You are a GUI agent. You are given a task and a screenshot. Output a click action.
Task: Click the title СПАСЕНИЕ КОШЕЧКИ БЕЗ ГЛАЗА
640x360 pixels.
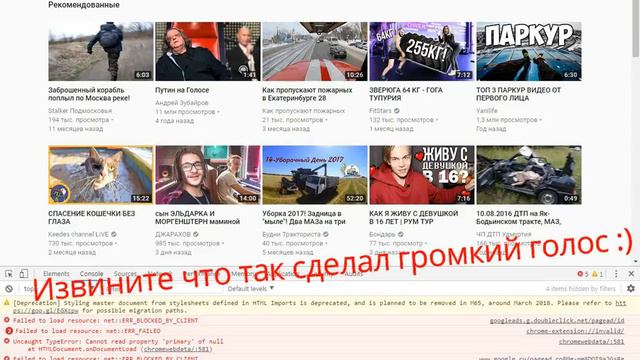pyautogui.click(x=91, y=218)
